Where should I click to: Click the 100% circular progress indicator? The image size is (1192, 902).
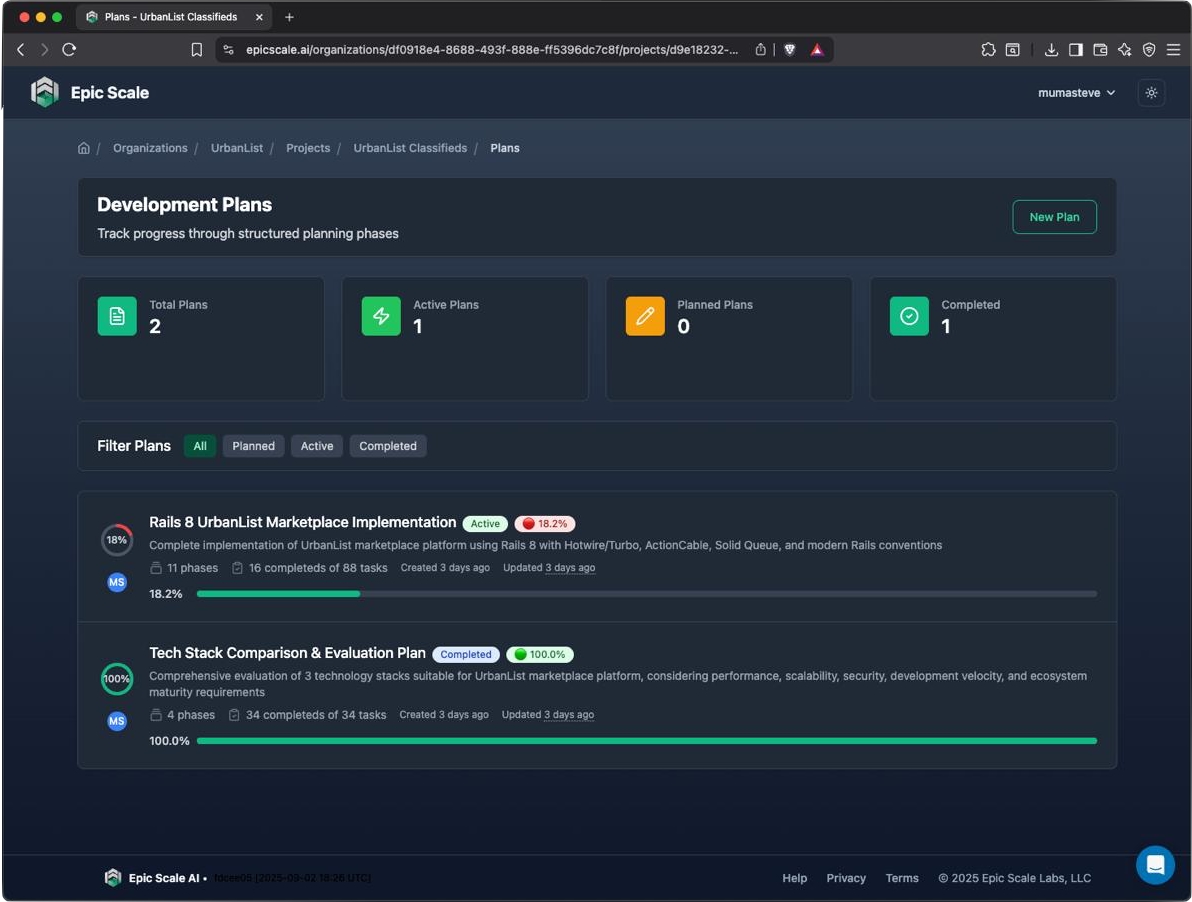[x=116, y=679]
